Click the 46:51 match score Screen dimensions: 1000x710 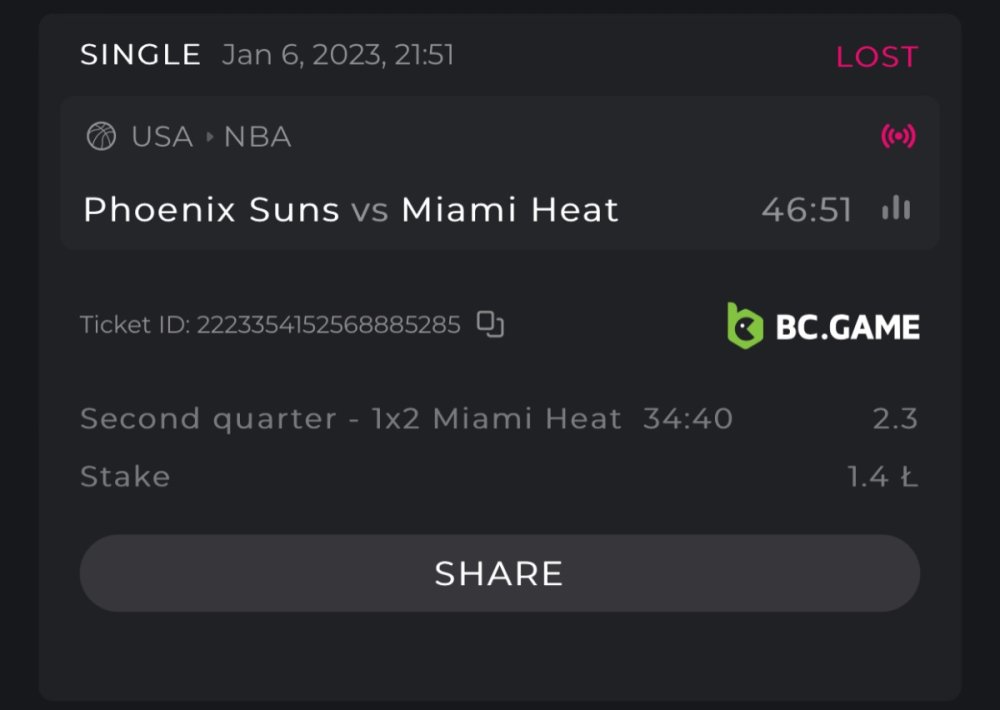[806, 210]
